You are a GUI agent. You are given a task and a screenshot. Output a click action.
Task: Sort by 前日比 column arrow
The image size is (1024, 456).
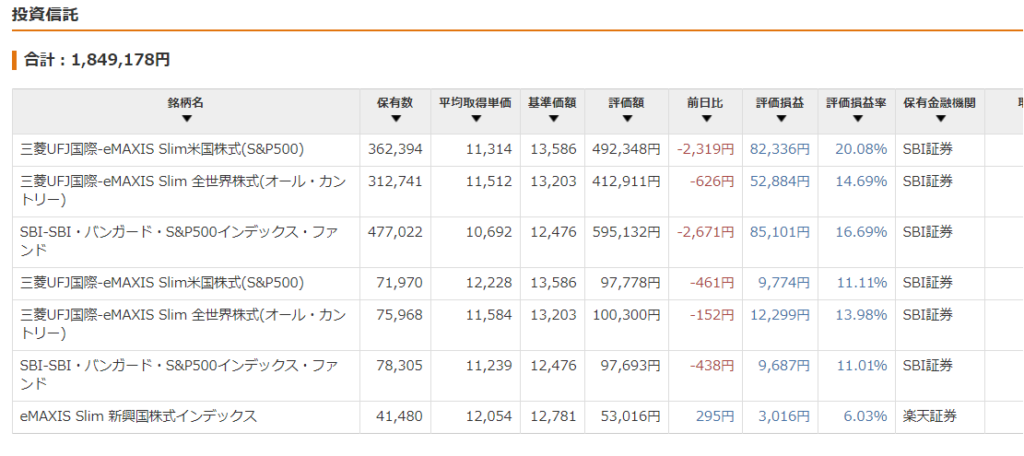click(x=705, y=119)
